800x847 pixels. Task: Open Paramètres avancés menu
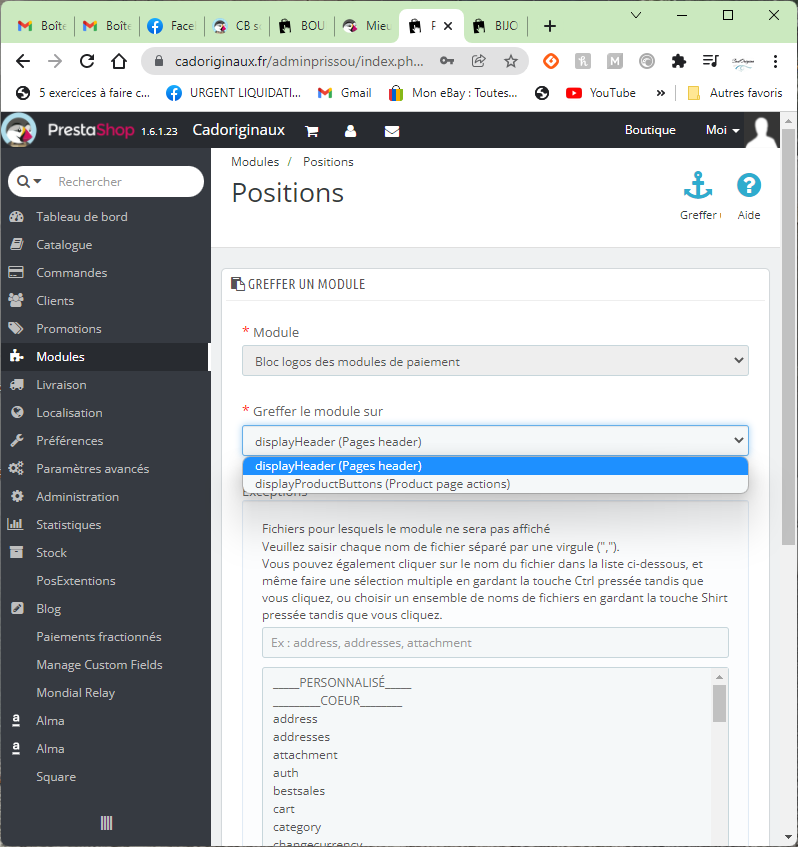point(93,469)
